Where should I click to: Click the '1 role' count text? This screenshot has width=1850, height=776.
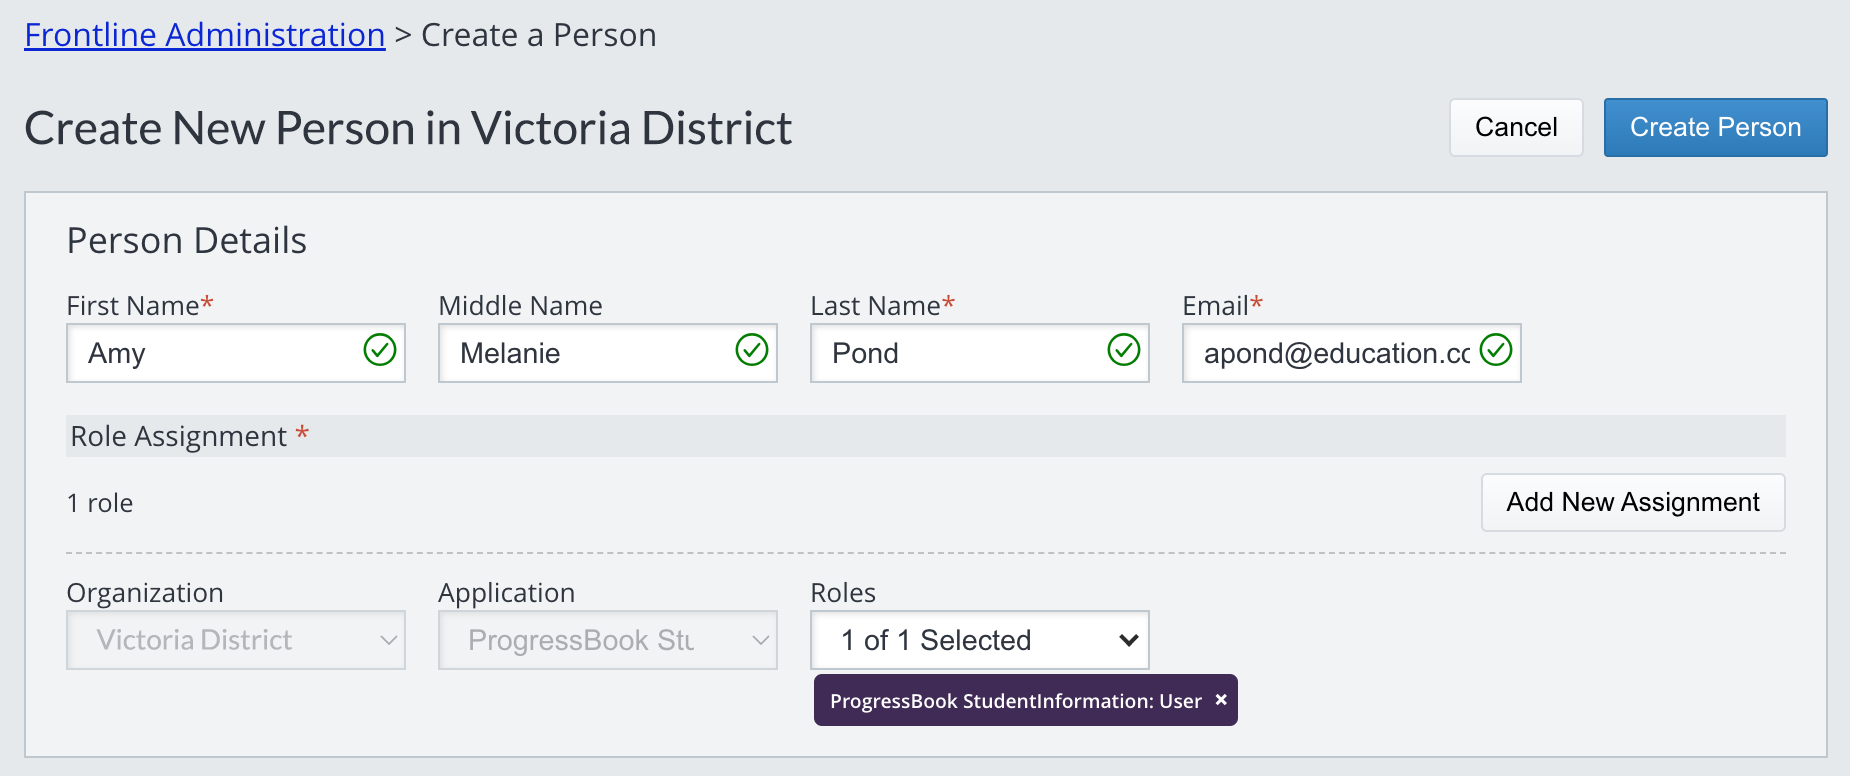point(100,503)
